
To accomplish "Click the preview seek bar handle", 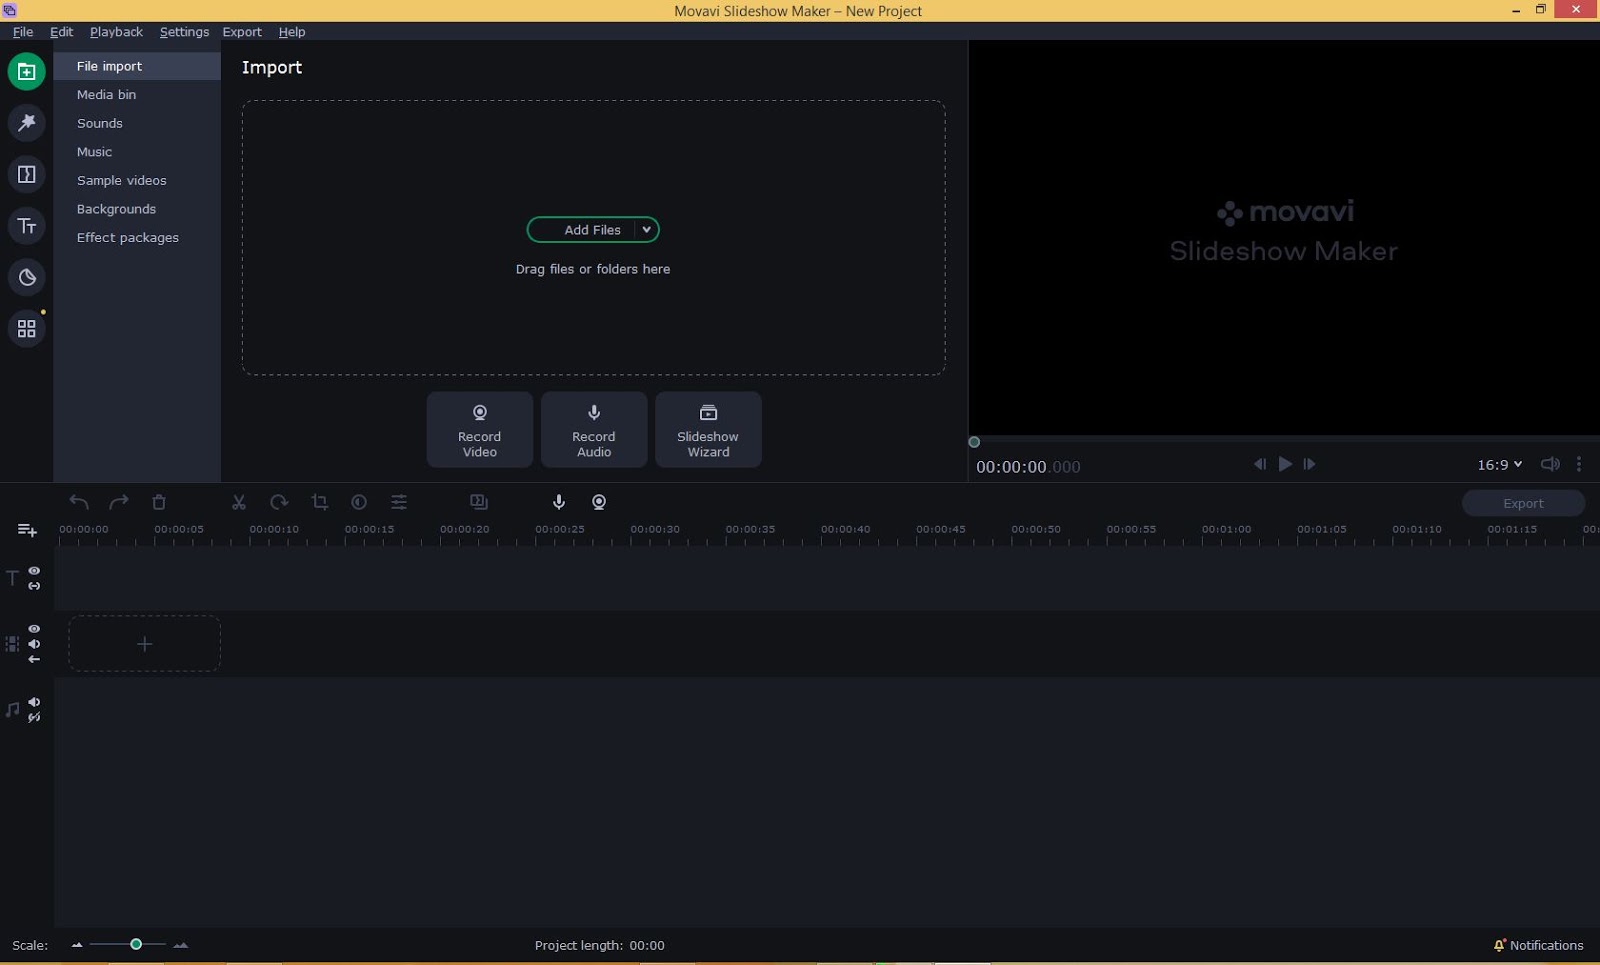I will pyautogui.click(x=974, y=442).
